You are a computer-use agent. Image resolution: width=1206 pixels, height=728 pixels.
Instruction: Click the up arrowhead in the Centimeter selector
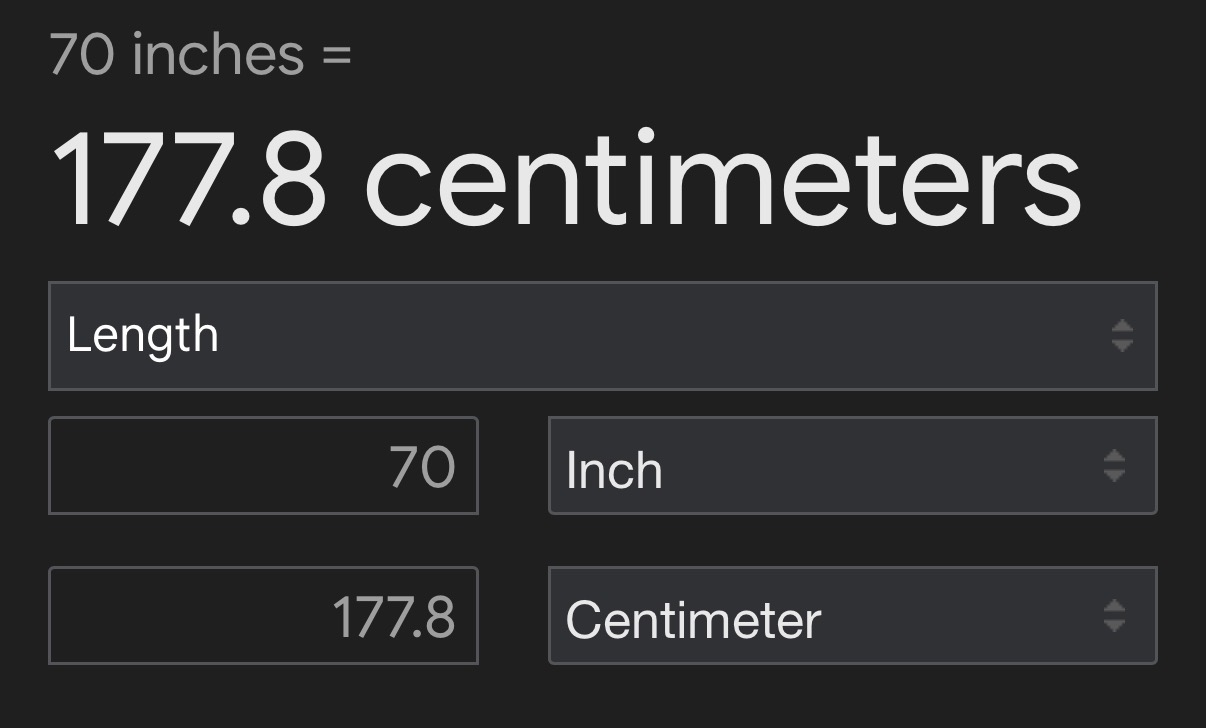click(x=1114, y=606)
